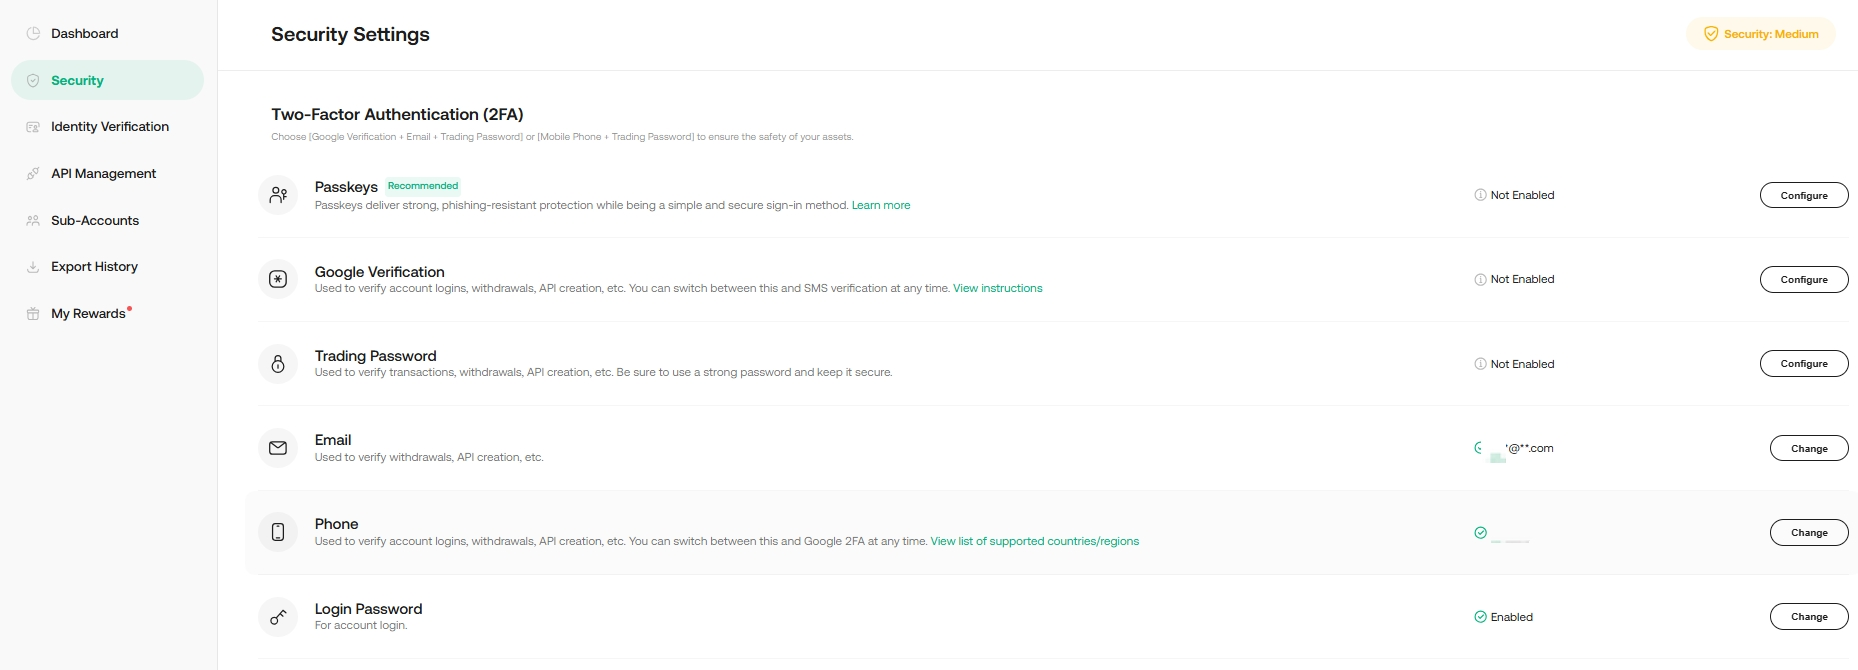This screenshot has width=1858, height=670.
Task: Configure Google Verification
Action: pos(1803,279)
